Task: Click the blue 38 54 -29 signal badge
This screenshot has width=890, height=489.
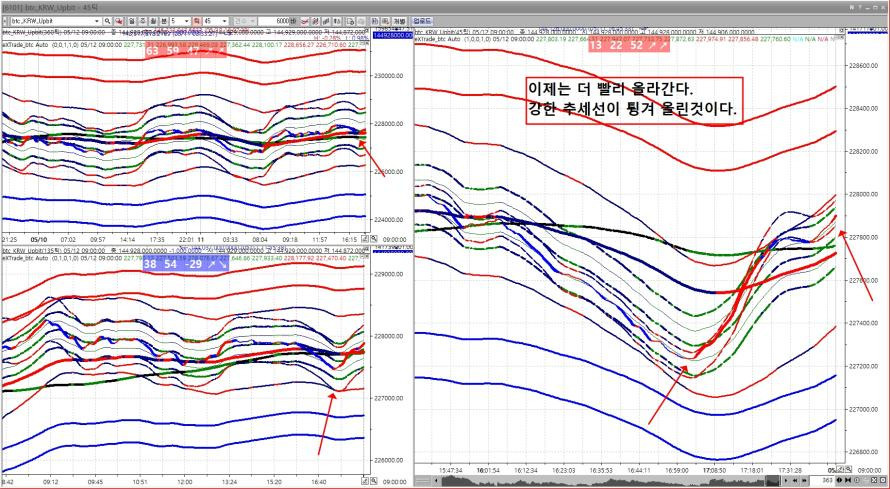Action: click(x=186, y=264)
